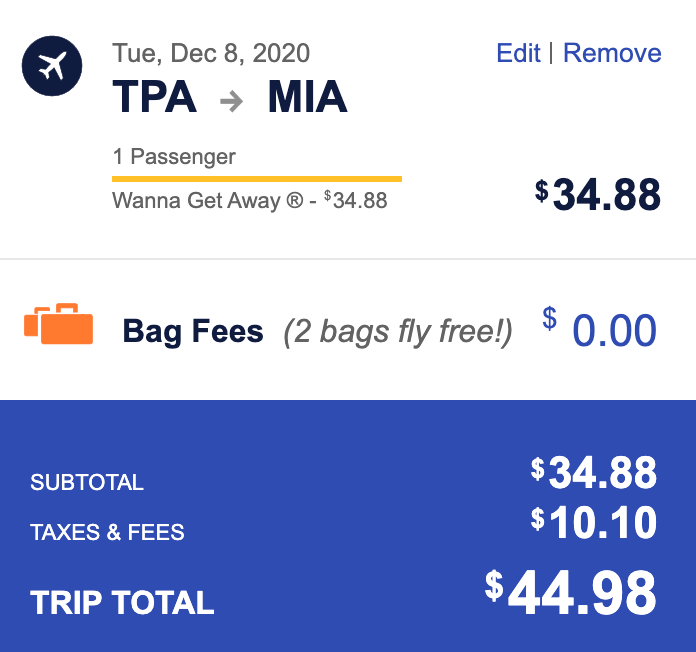Click the yellow fare type underline bar
Image resolution: width=696 pixels, height=652 pixels.
coord(257,179)
